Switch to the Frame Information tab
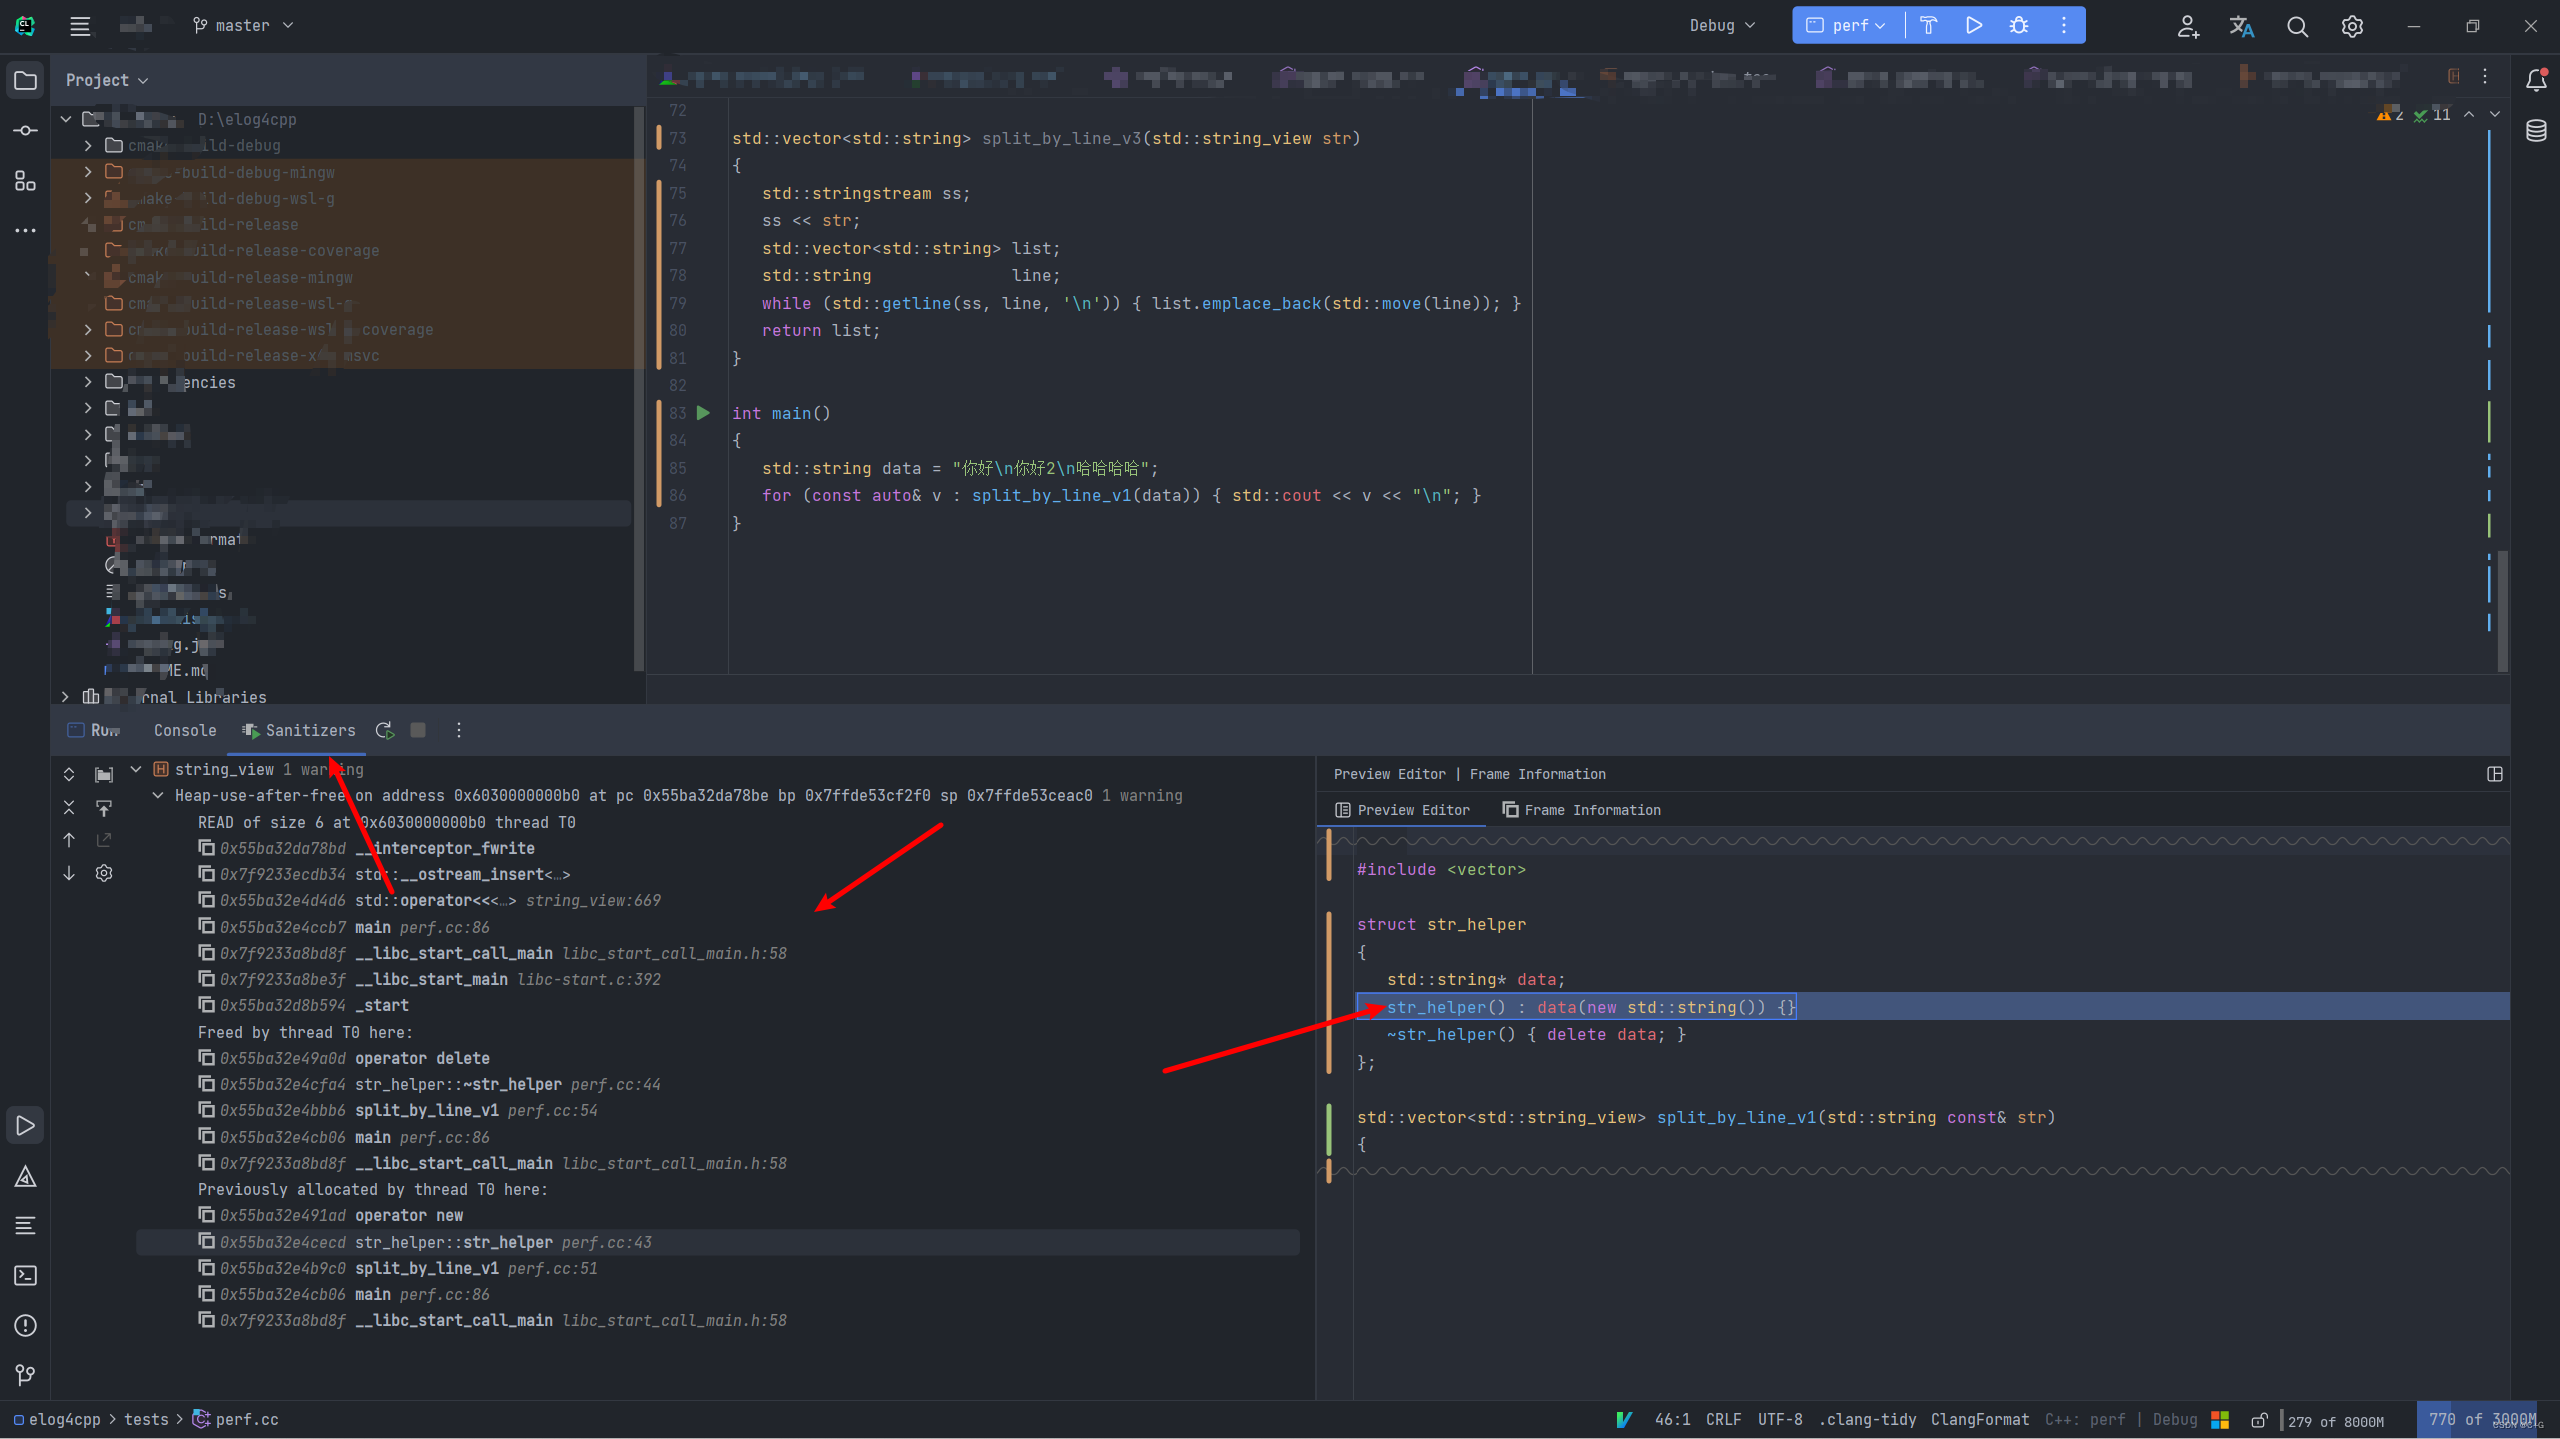 pos(1581,810)
